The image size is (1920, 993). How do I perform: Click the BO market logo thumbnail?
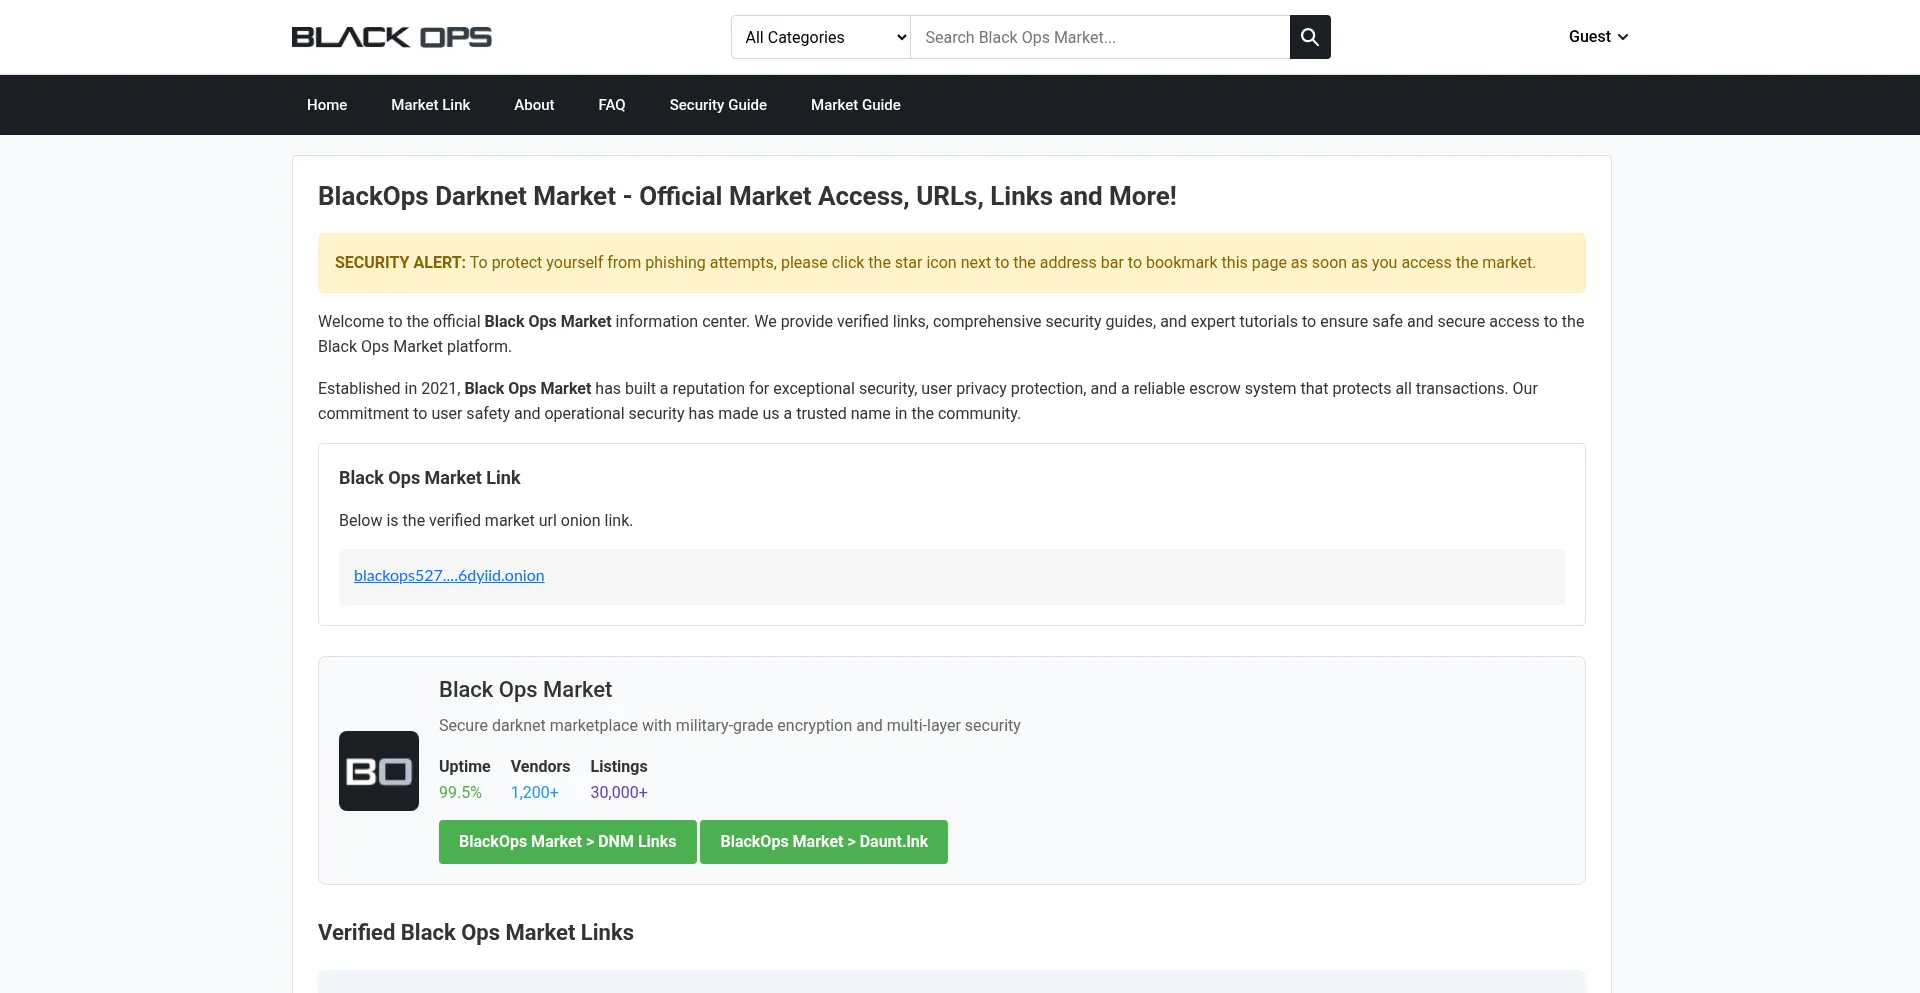tap(379, 771)
